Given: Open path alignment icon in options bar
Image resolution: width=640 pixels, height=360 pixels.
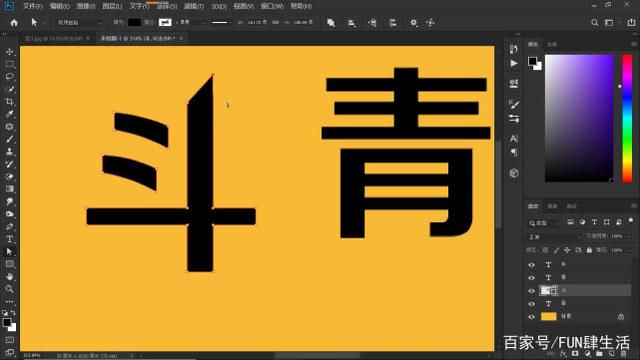Looking at the screenshot, I should [x=351, y=23].
